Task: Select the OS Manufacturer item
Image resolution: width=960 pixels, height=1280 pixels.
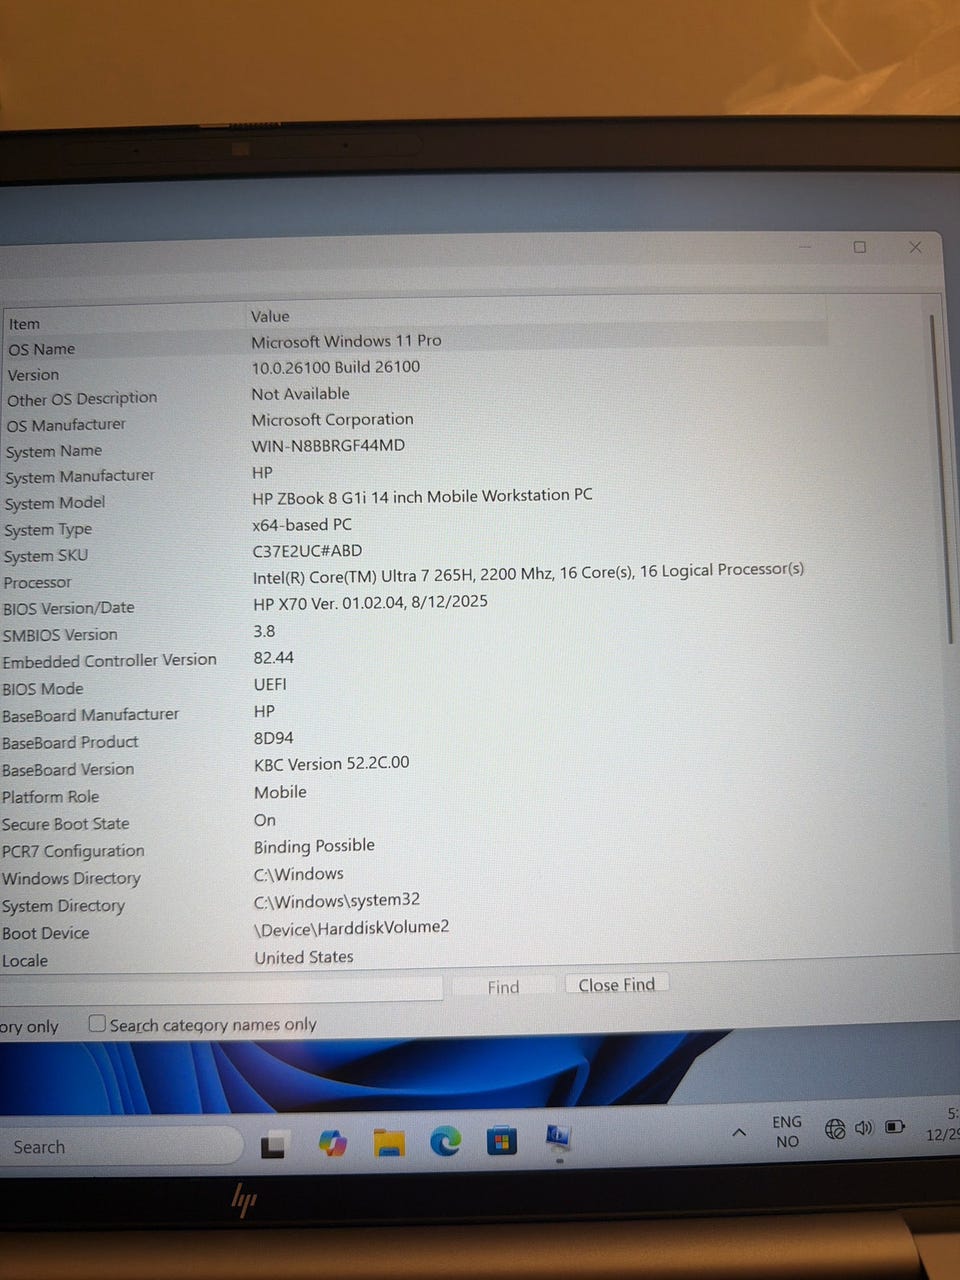Action: tap(66, 424)
